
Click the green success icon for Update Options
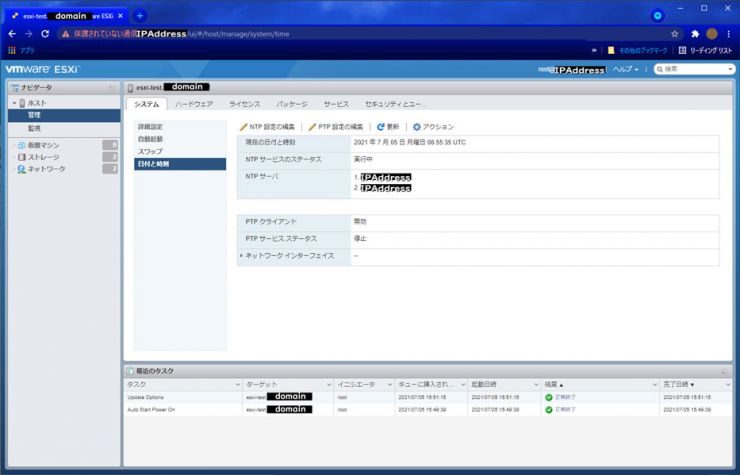pos(549,398)
